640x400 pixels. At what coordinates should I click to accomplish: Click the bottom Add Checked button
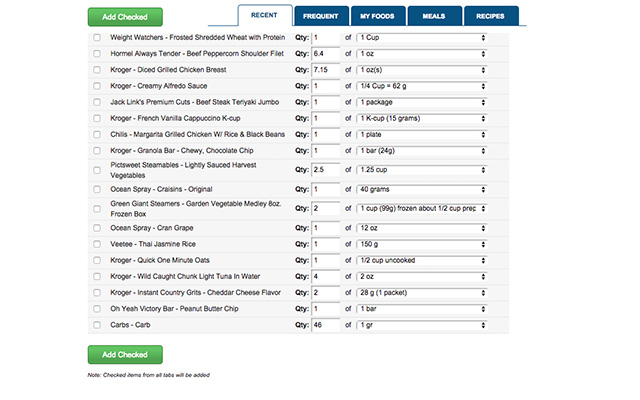[125, 354]
